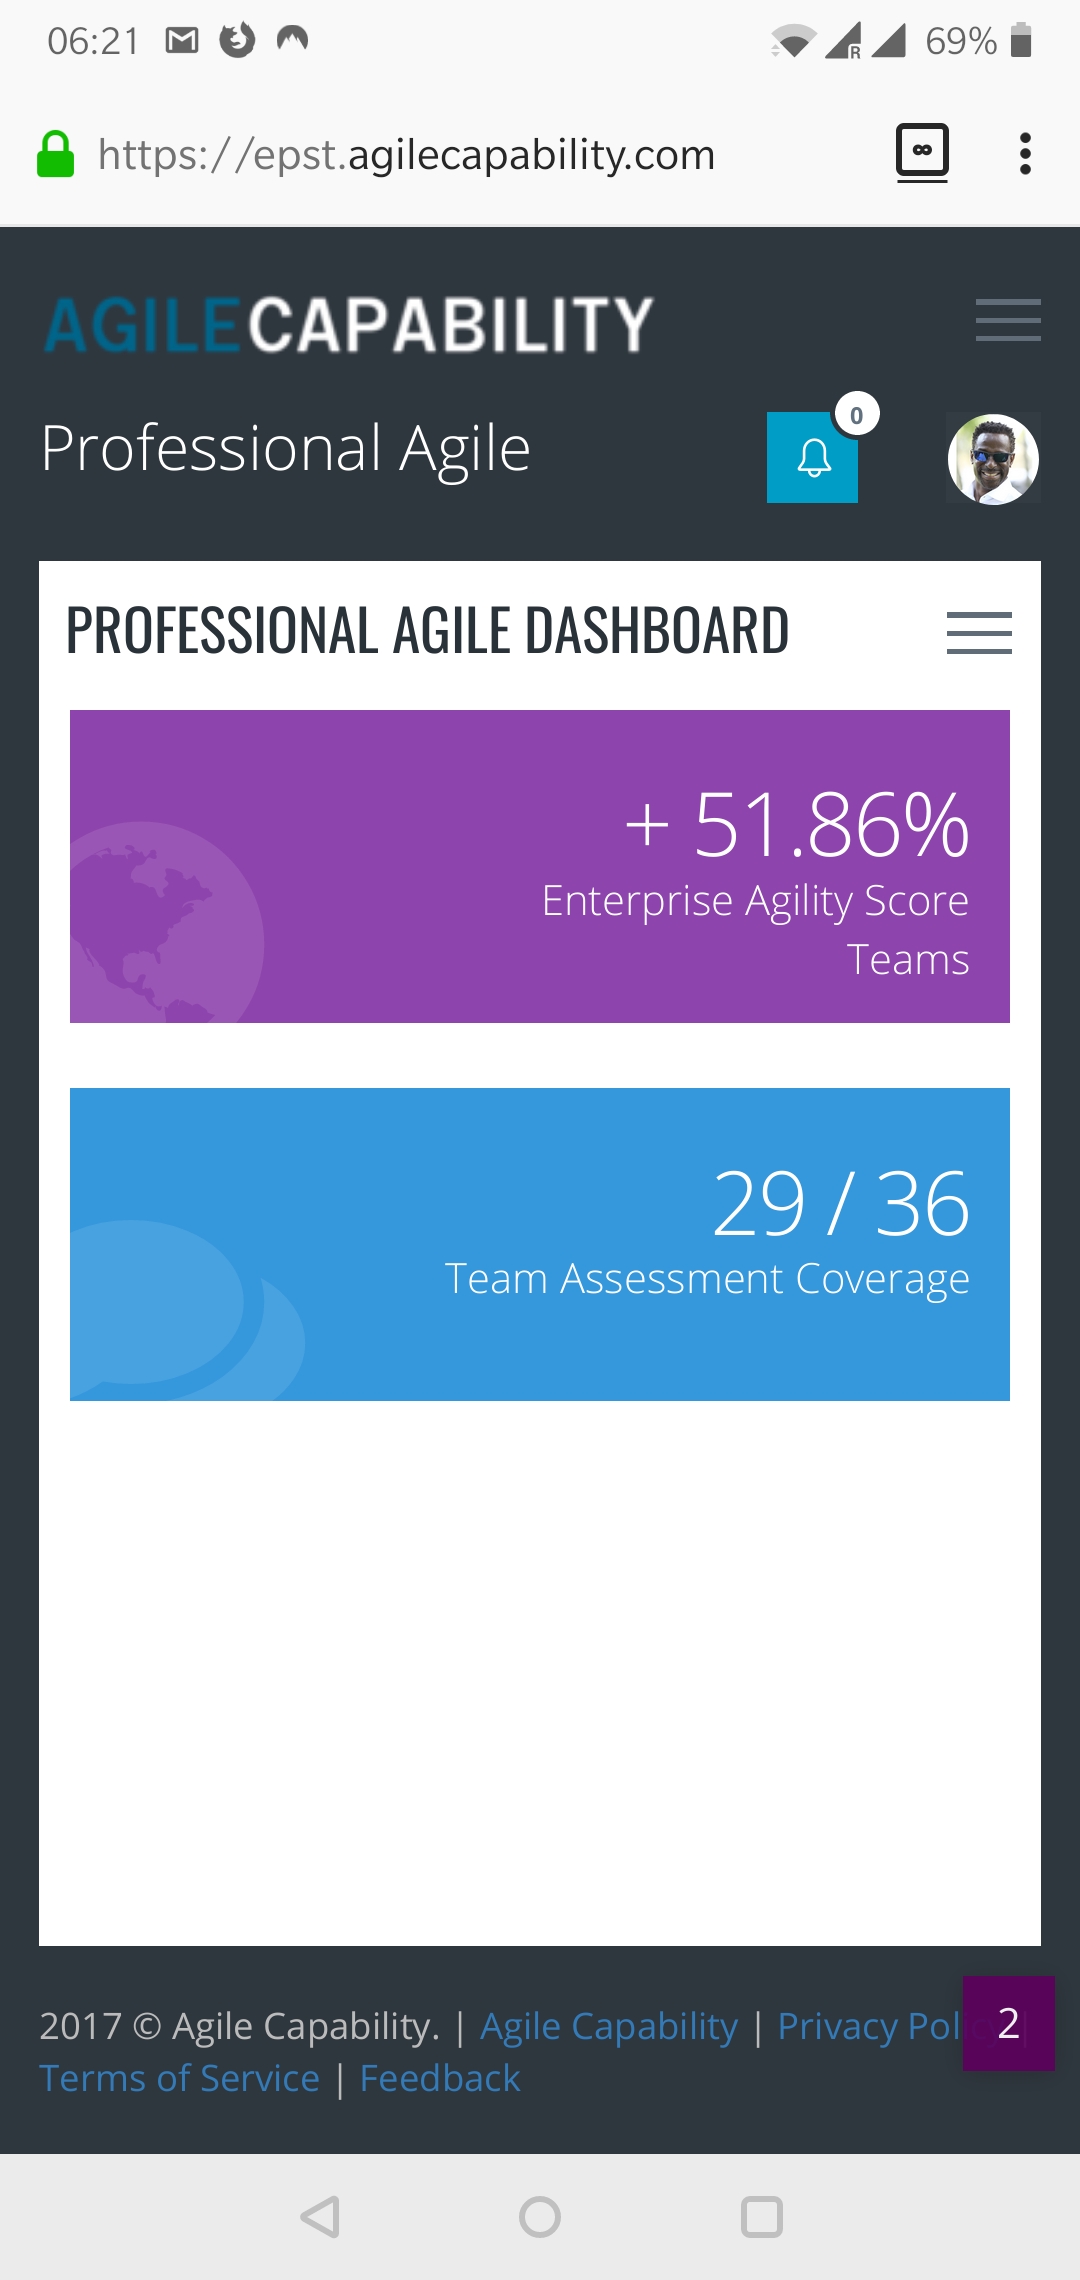The width and height of the screenshot is (1080, 2280).
Task: Click the URL address bar
Action: tap(405, 153)
